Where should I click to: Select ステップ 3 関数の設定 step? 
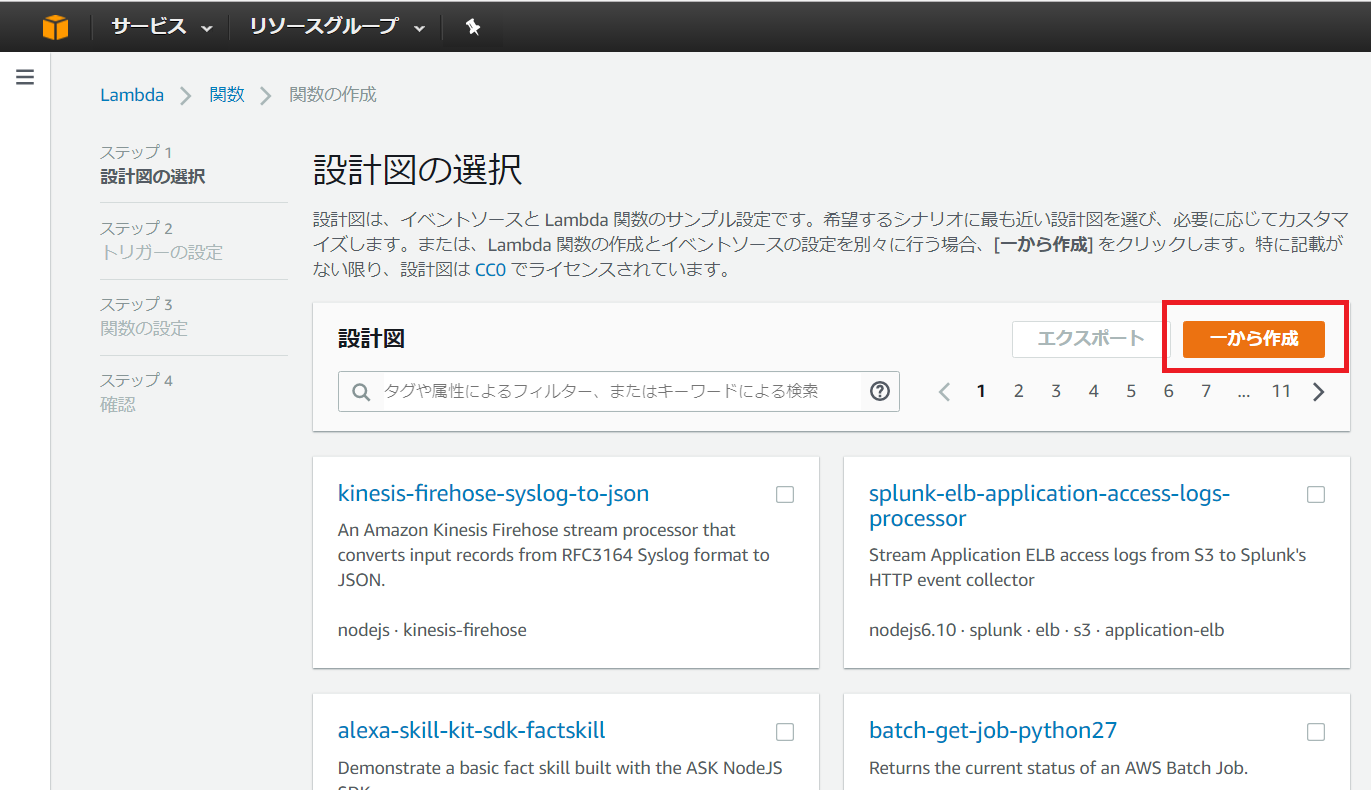pos(144,317)
